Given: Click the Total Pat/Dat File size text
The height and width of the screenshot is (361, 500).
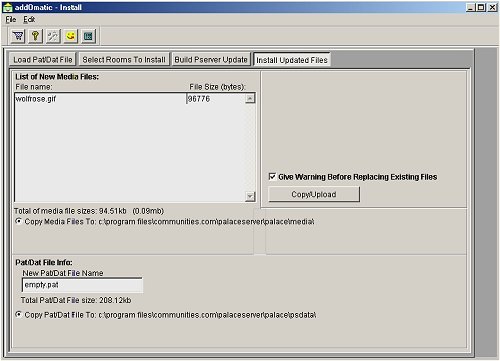Looking at the screenshot, I should pos(76,300).
